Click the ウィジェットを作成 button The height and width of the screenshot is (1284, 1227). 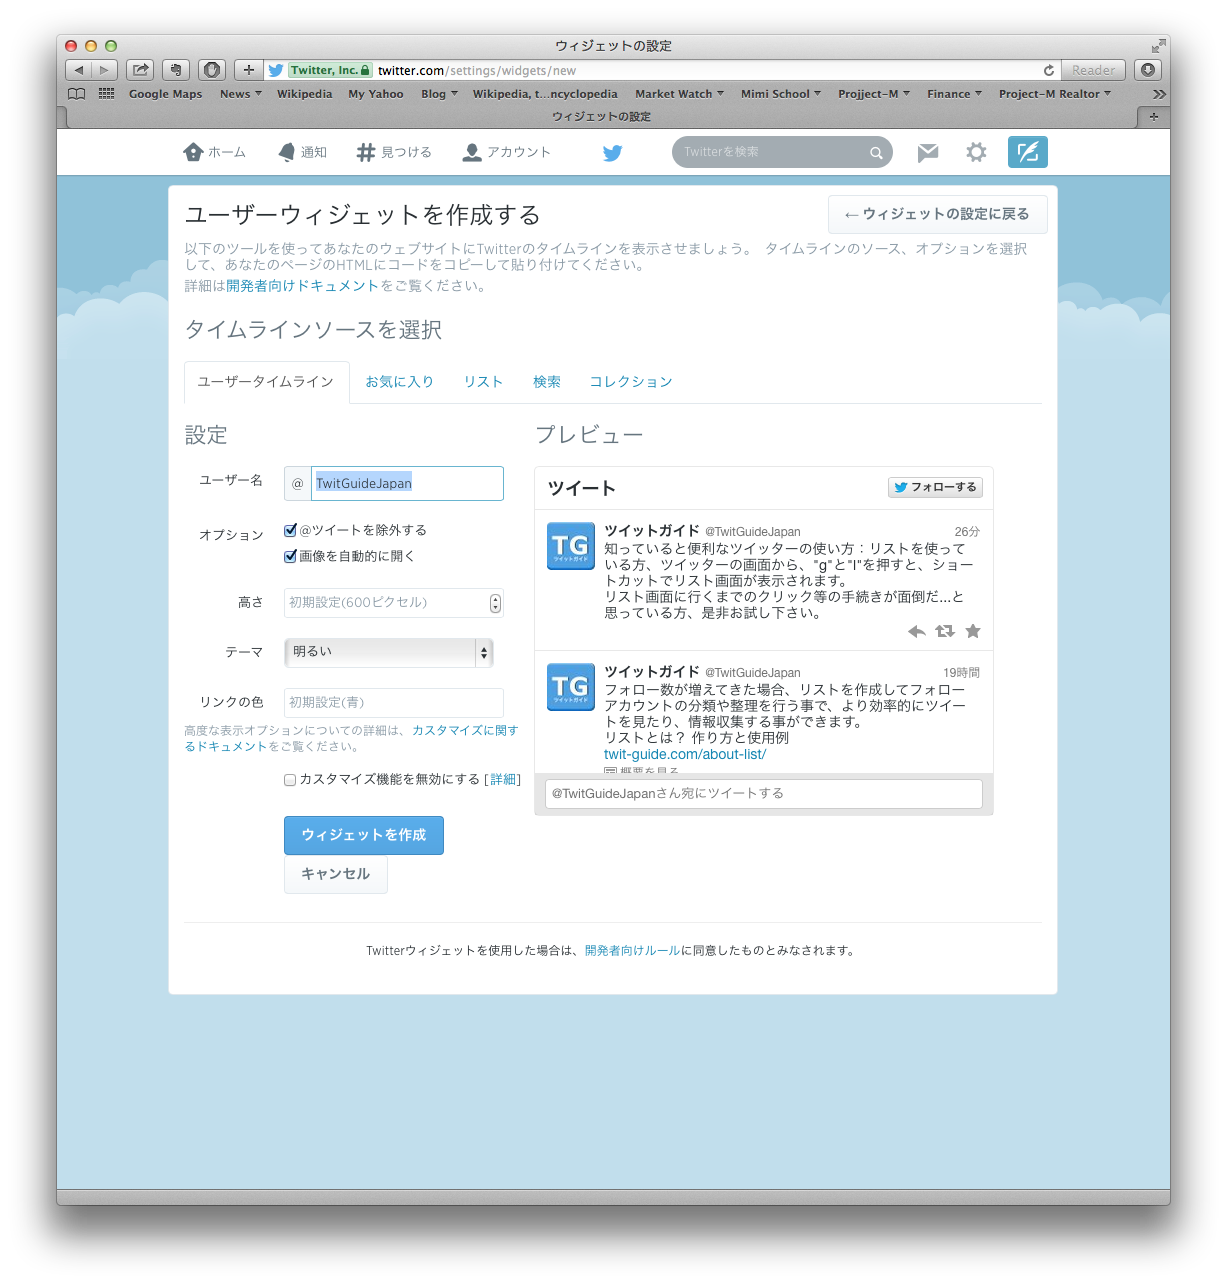coord(364,835)
